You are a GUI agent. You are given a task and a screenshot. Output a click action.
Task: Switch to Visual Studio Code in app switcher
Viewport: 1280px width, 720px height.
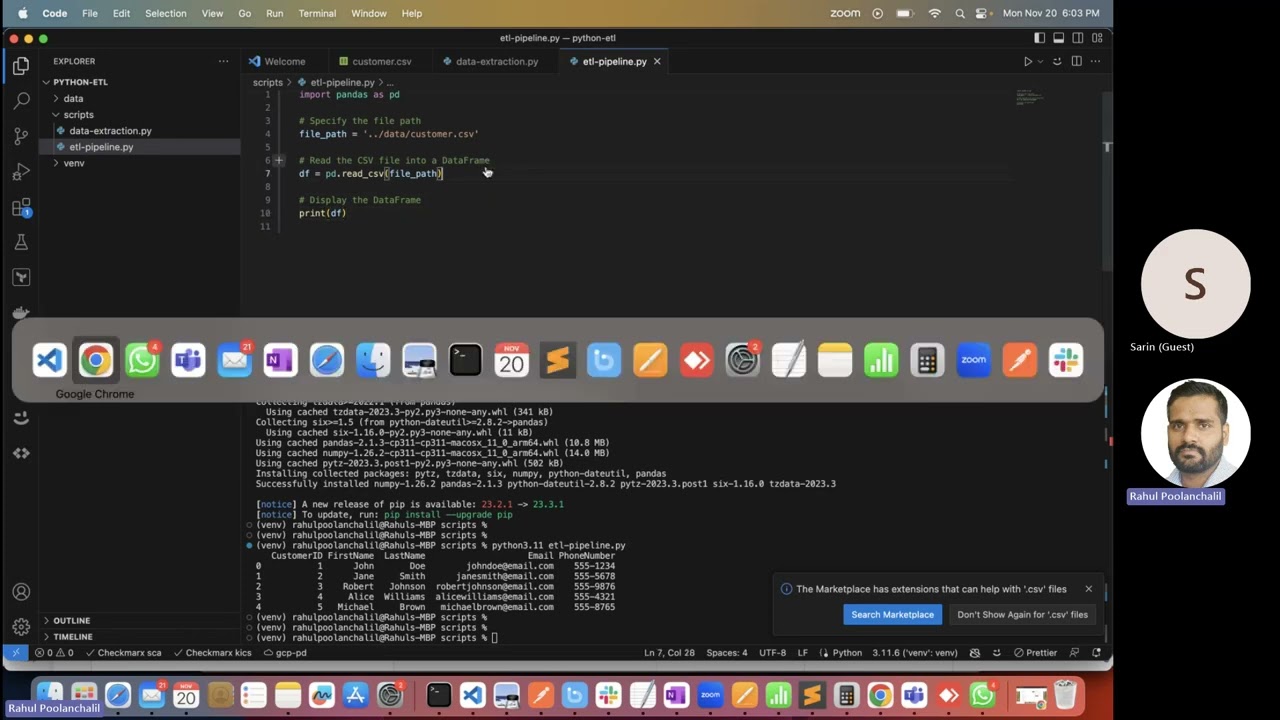click(49, 360)
